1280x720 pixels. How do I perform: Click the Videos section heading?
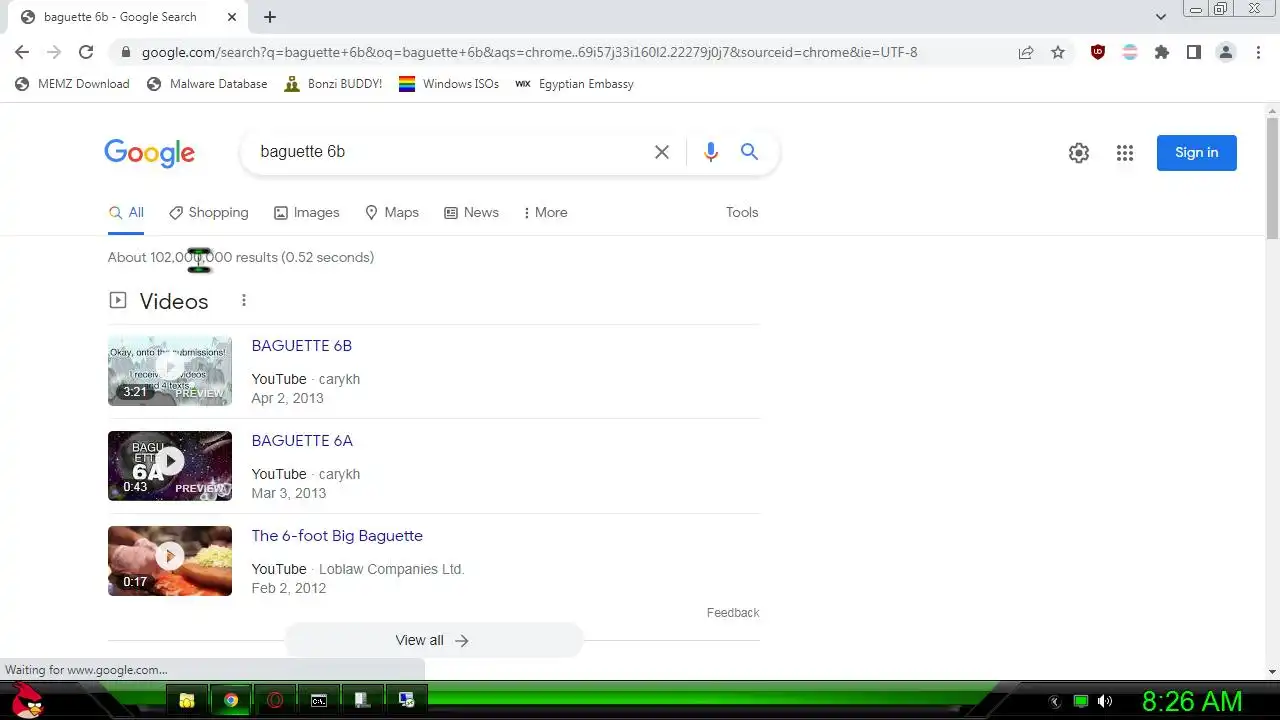click(174, 301)
